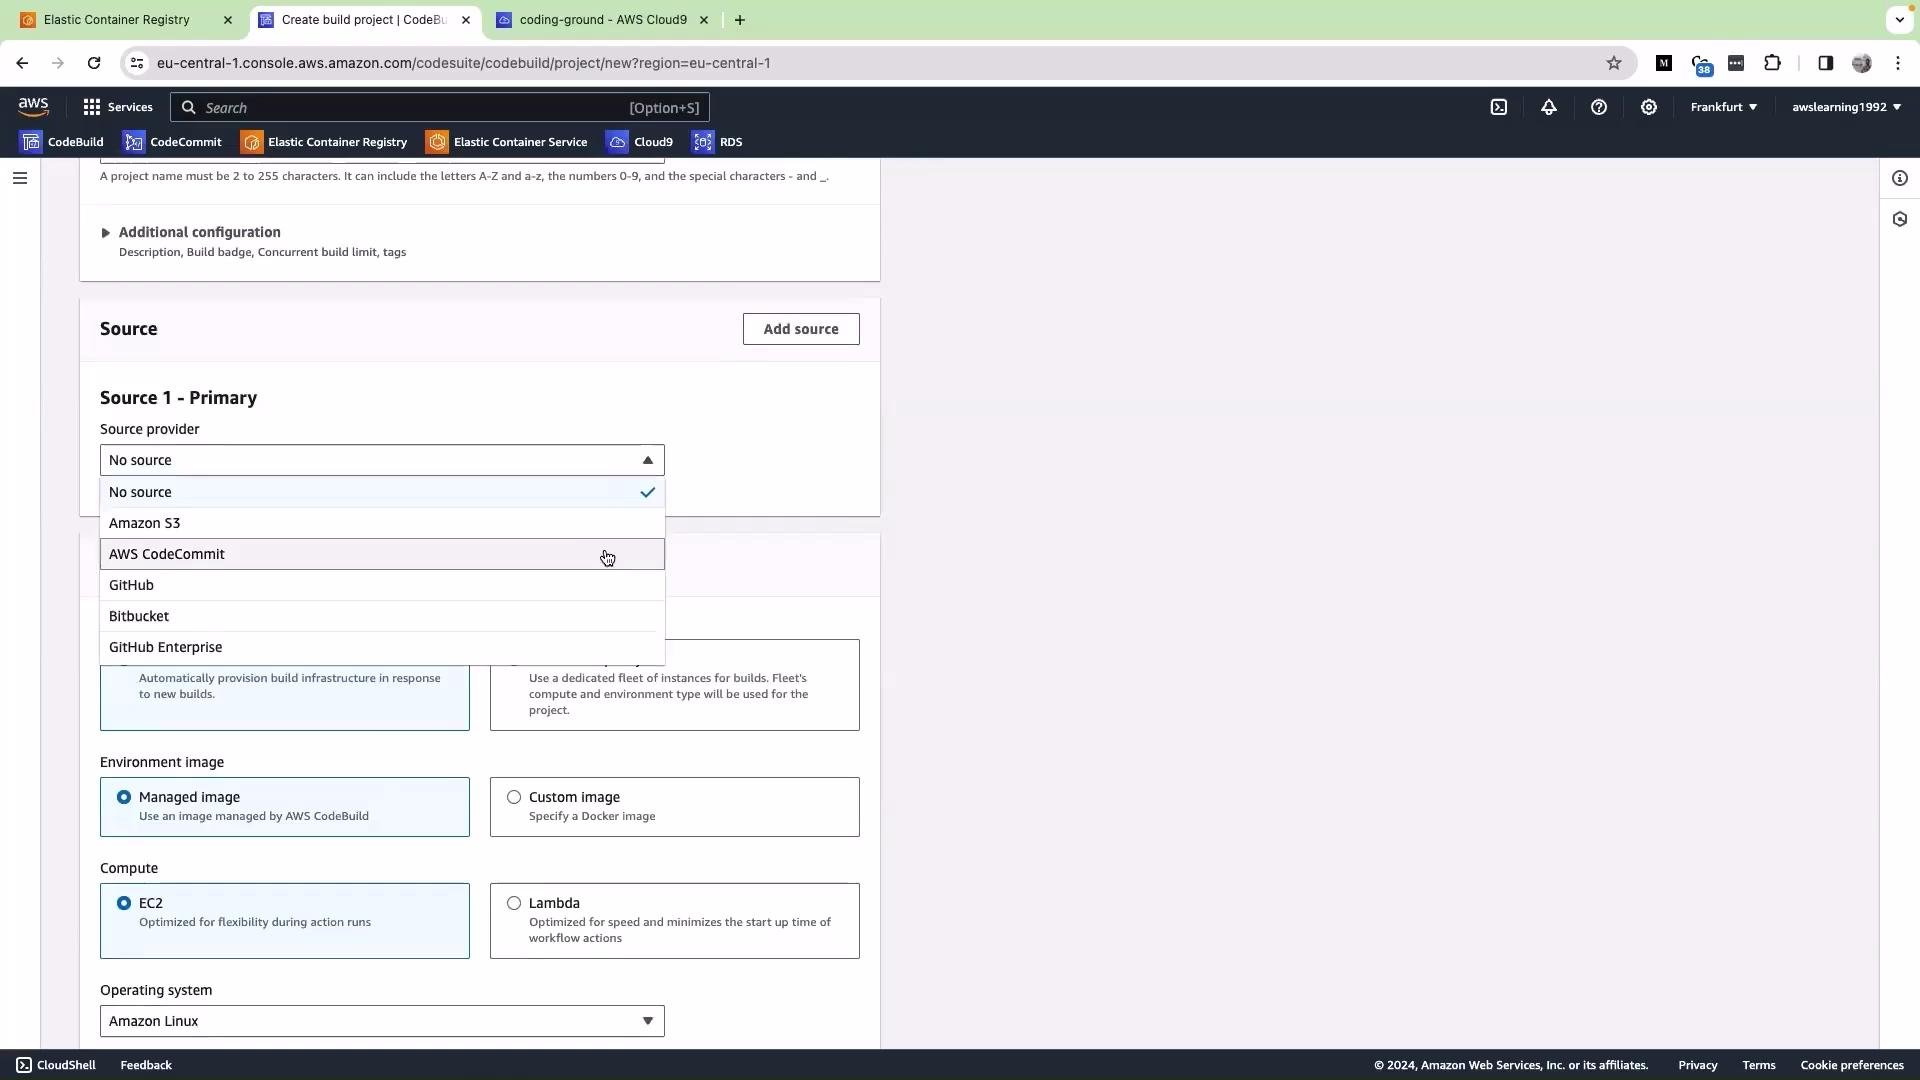Open a new browser tab
The height and width of the screenshot is (1080, 1920).
pyautogui.click(x=740, y=20)
